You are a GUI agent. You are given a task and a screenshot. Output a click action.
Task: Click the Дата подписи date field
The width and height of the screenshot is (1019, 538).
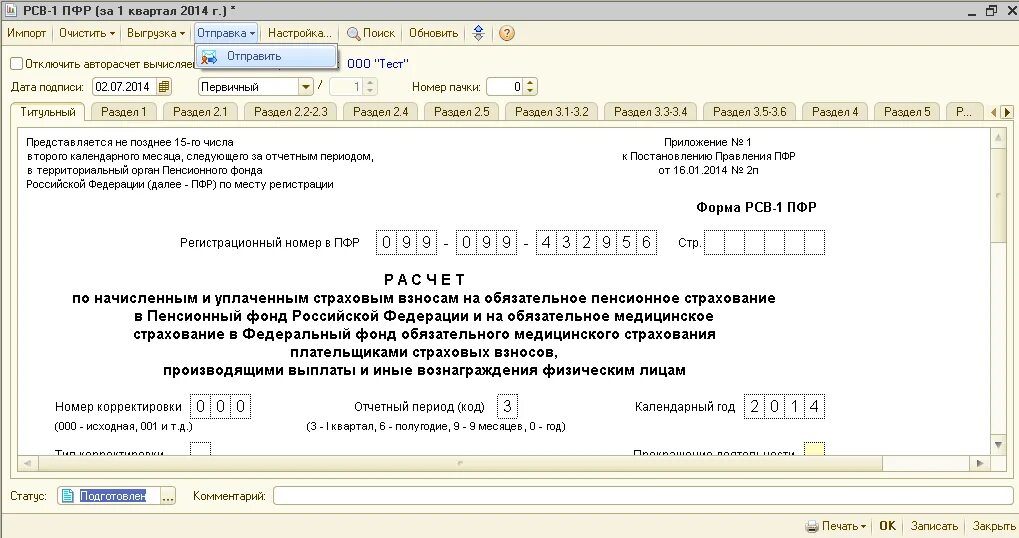pos(125,86)
